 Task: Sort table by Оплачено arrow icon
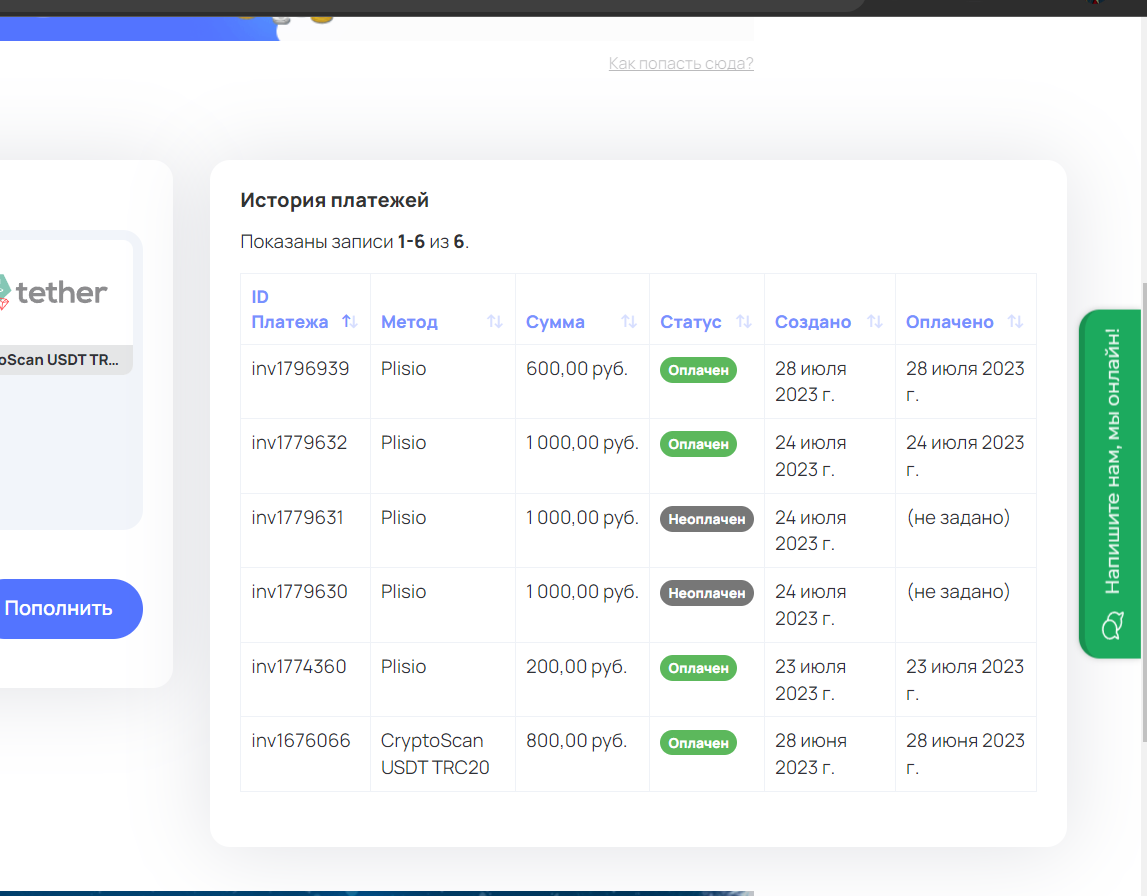pos(1015,321)
